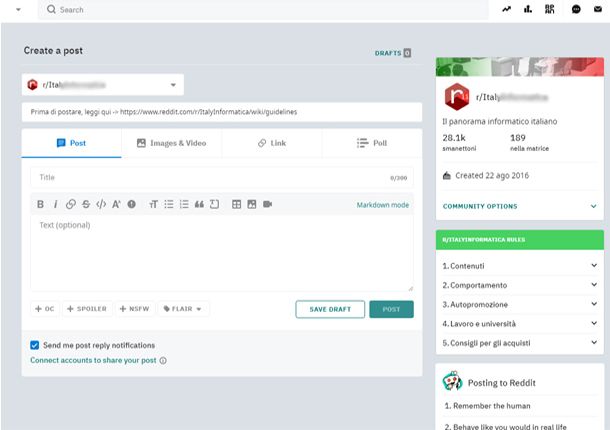Image resolution: width=610 pixels, height=430 pixels.
Task: Switch to Markdown mode
Action: (x=383, y=205)
